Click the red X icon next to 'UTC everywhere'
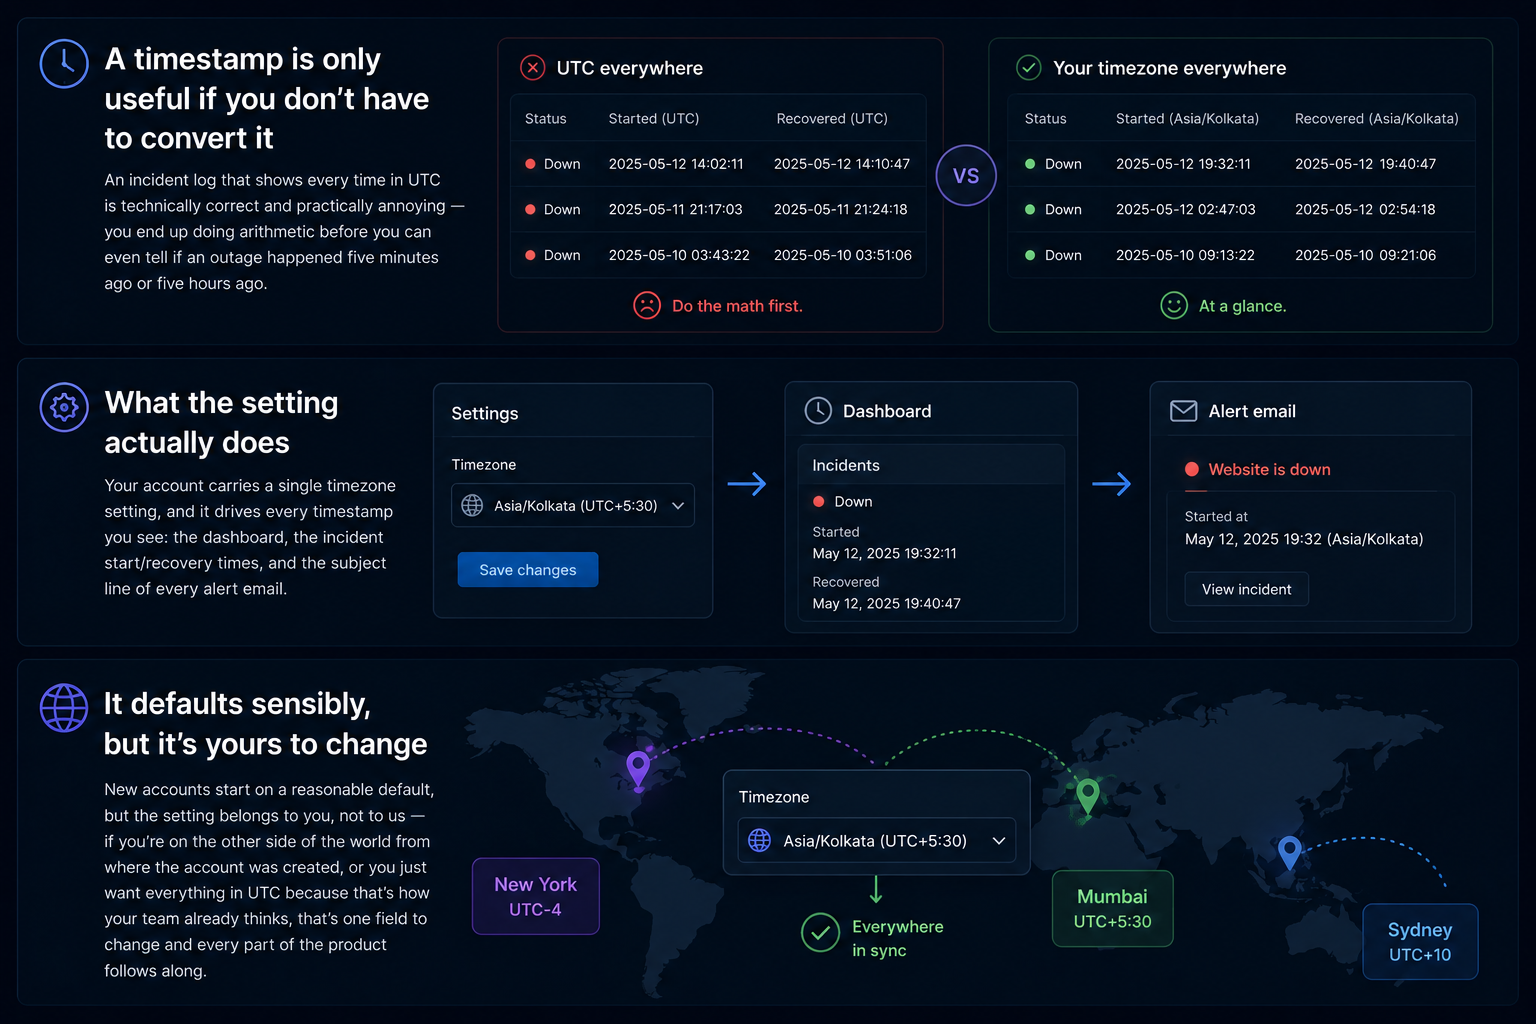The image size is (1536, 1024). [x=533, y=68]
